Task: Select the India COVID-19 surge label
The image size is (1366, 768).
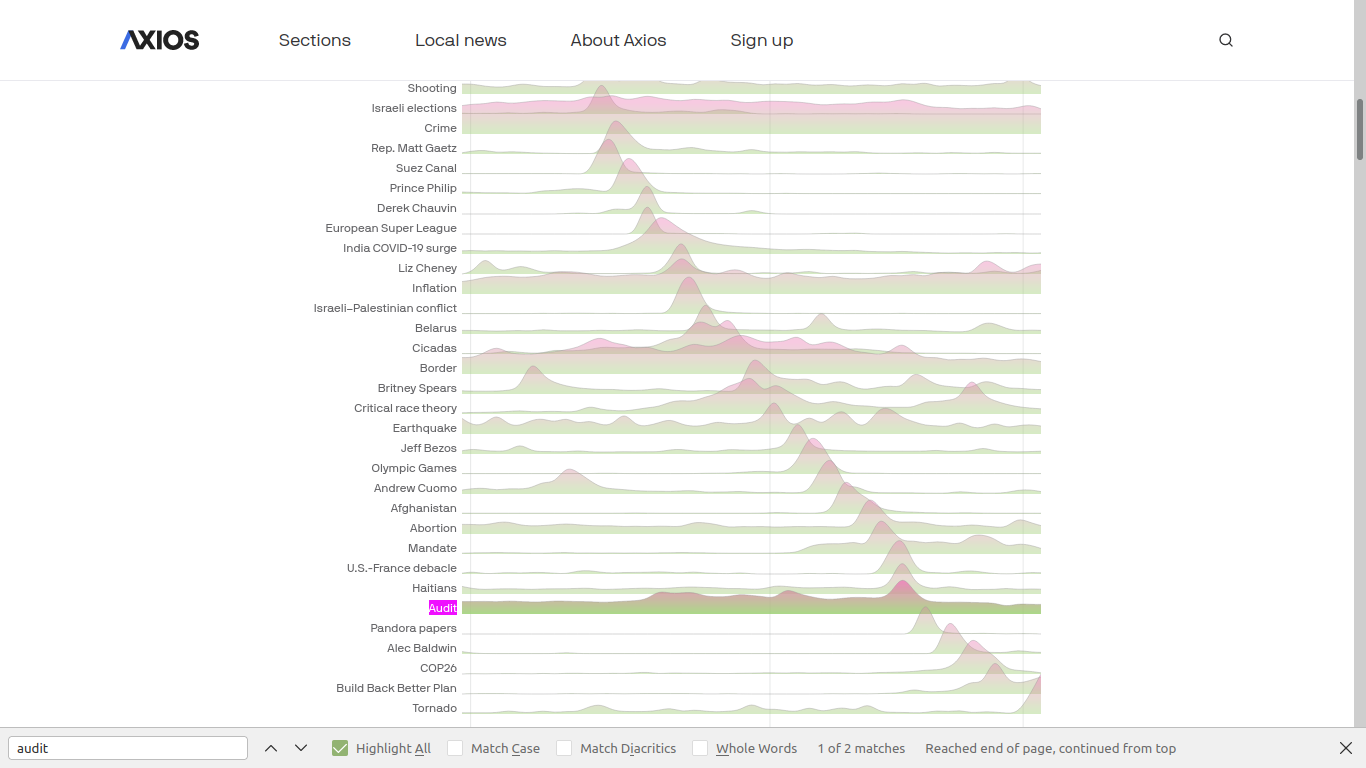Action: click(x=400, y=248)
